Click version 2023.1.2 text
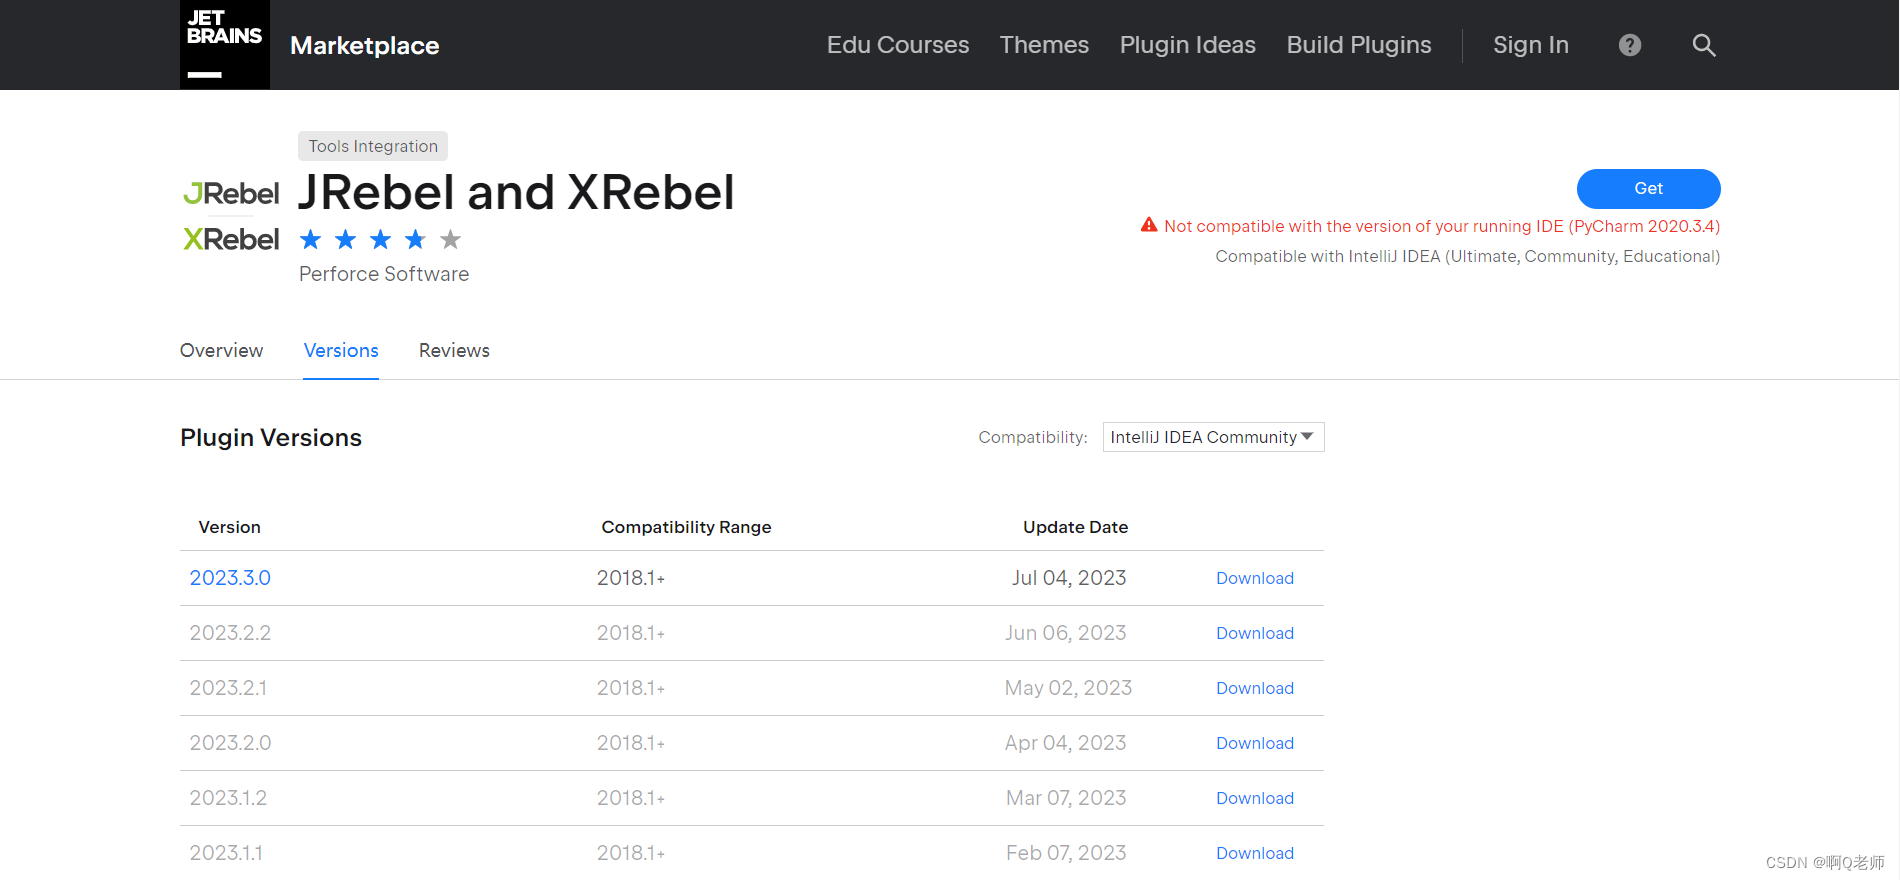 228,798
